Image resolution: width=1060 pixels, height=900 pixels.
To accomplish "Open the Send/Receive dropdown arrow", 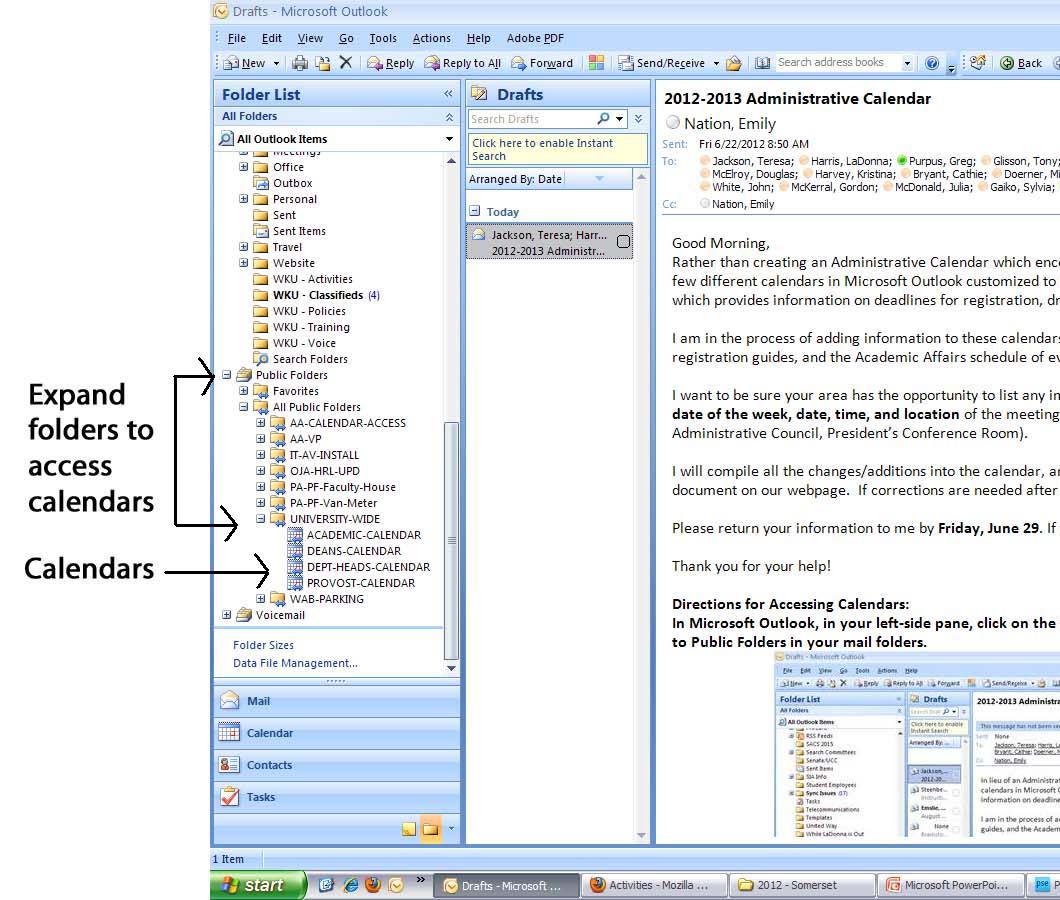I will [x=716, y=63].
